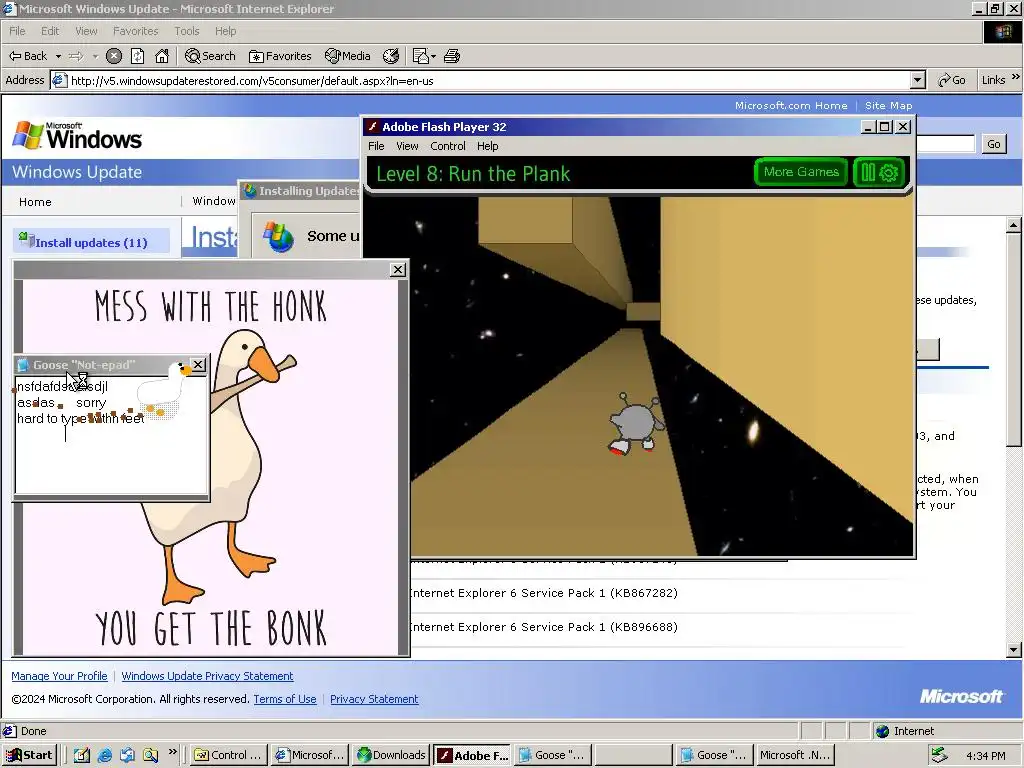Switch to Downloads taskbar button
The image size is (1024, 768).
point(391,755)
